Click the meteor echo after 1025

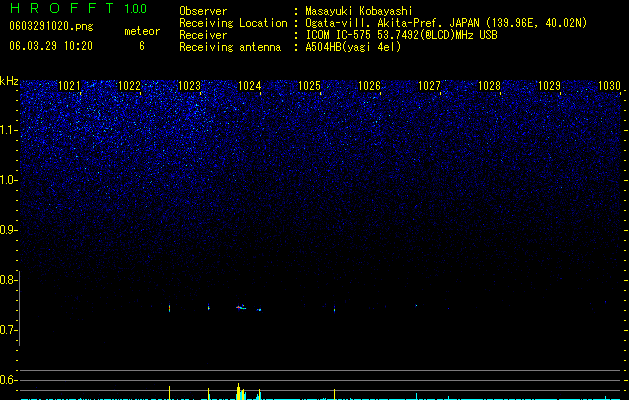(x=335, y=309)
